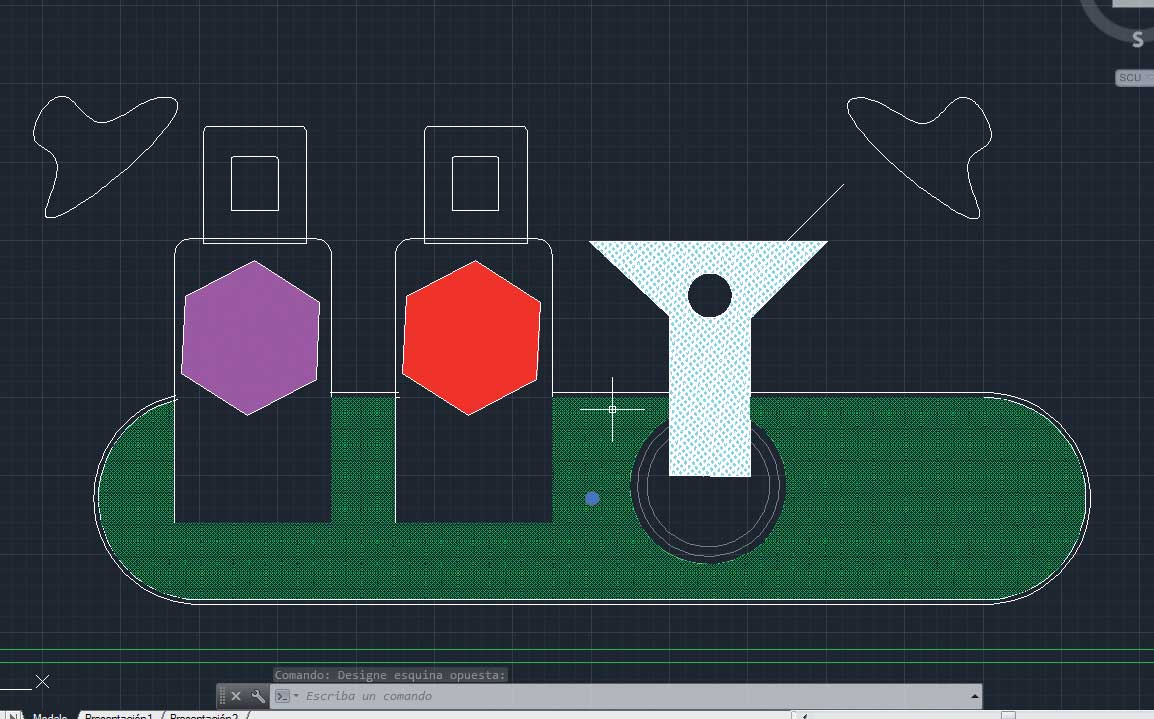Click the 'Escriba un comando' input field
This screenshot has height=719, width=1154.
click(x=600, y=696)
